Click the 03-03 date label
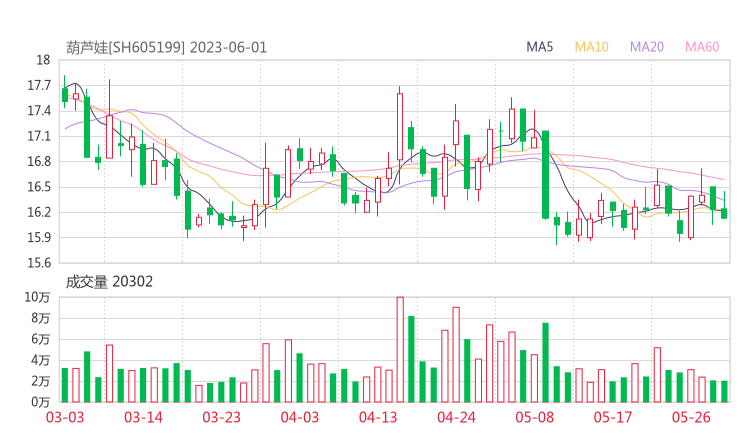 pyautogui.click(x=65, y=417)
